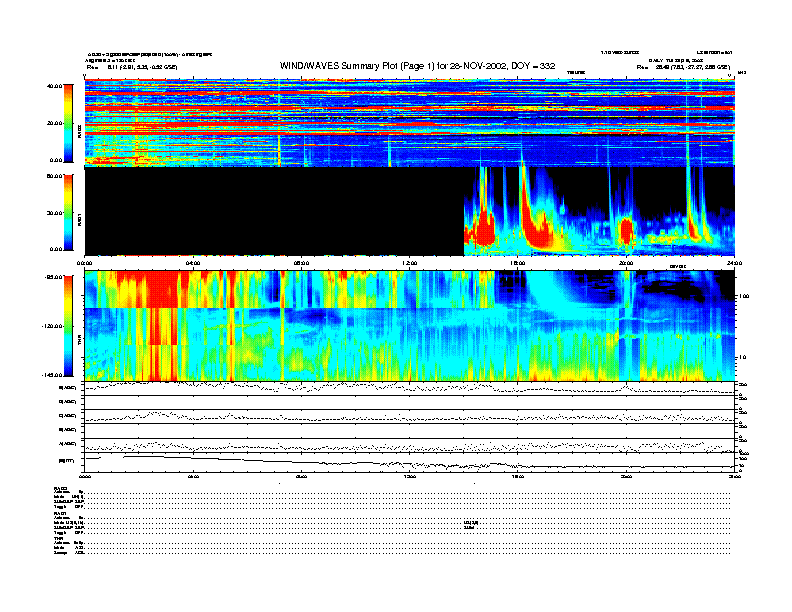
Task: Click the 24:00 time label under RAD1 panel
Action: point(734,263)
